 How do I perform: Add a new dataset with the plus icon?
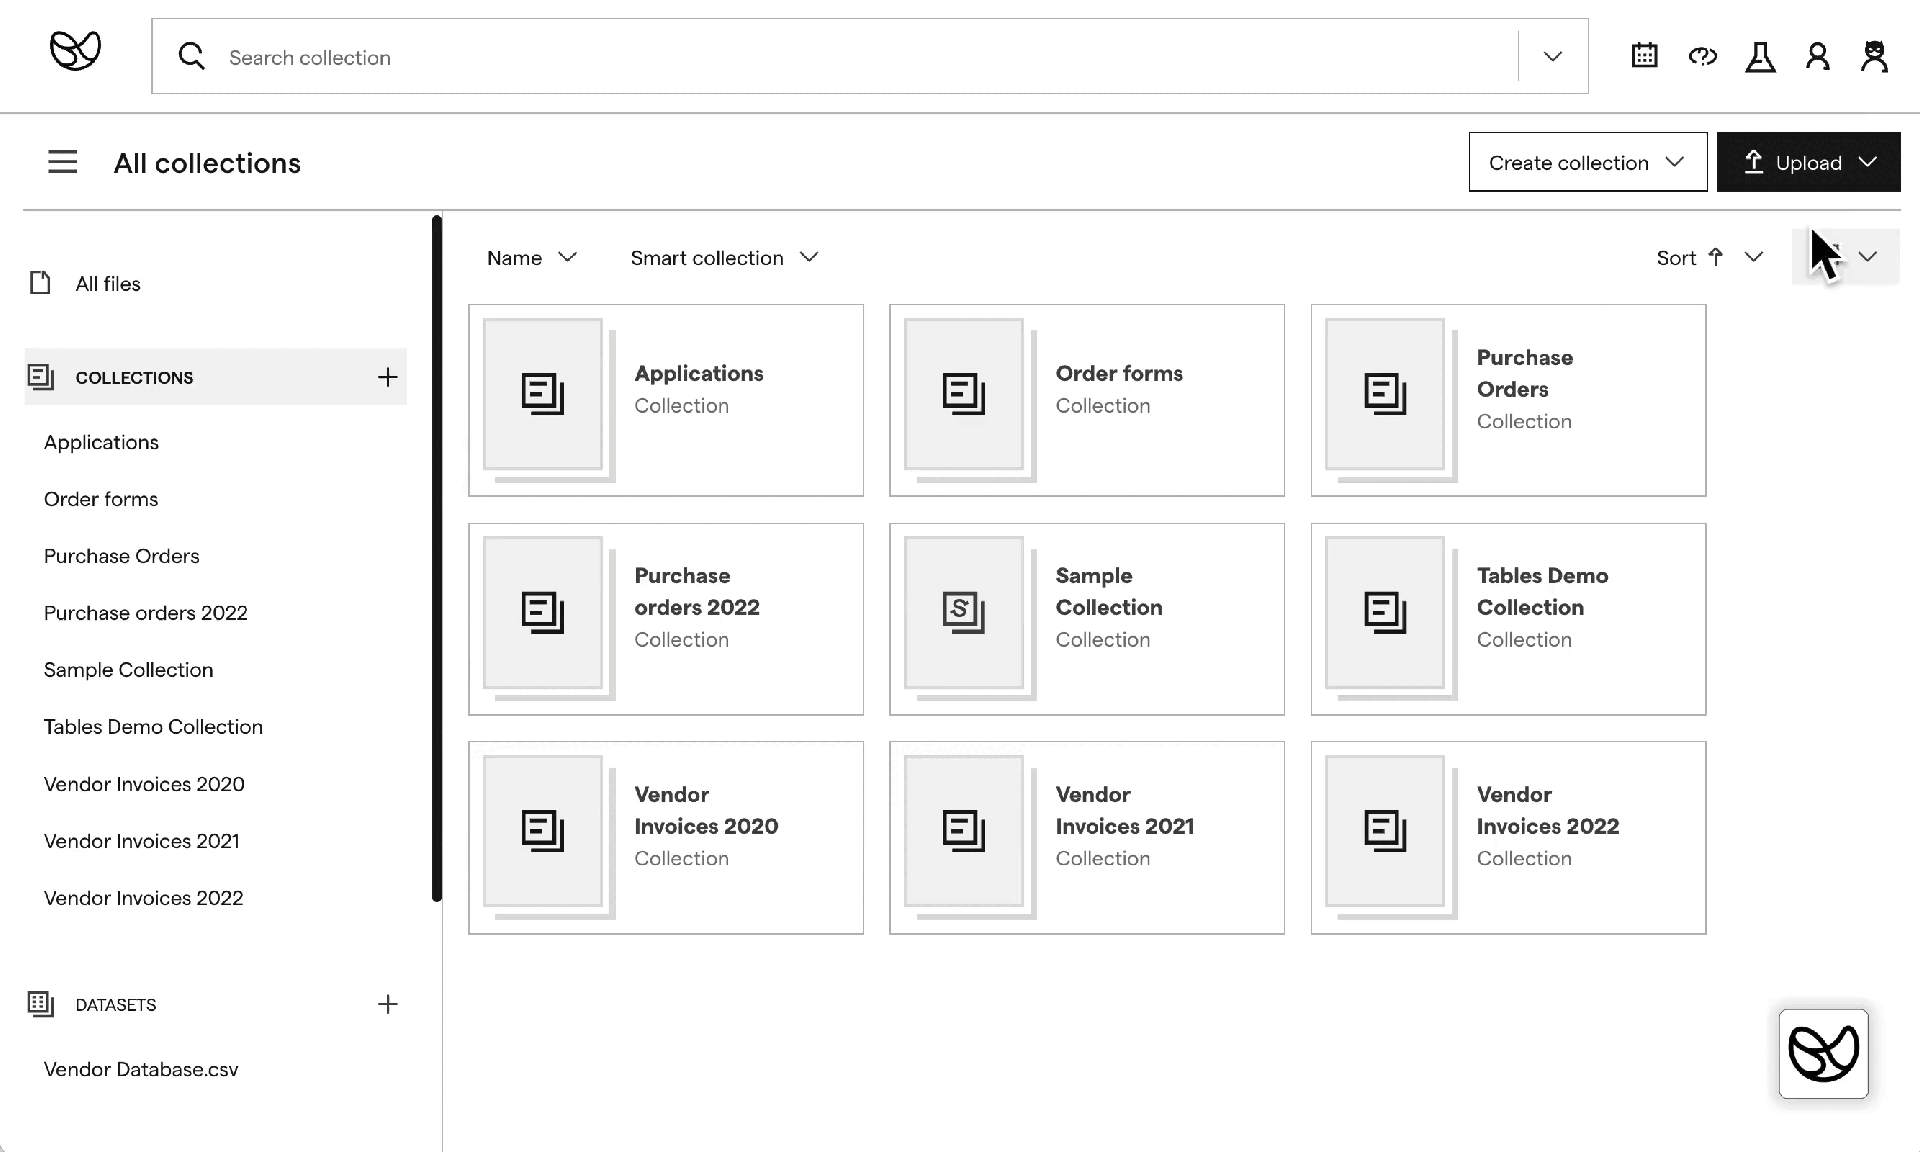click(x=387, y=1004)
